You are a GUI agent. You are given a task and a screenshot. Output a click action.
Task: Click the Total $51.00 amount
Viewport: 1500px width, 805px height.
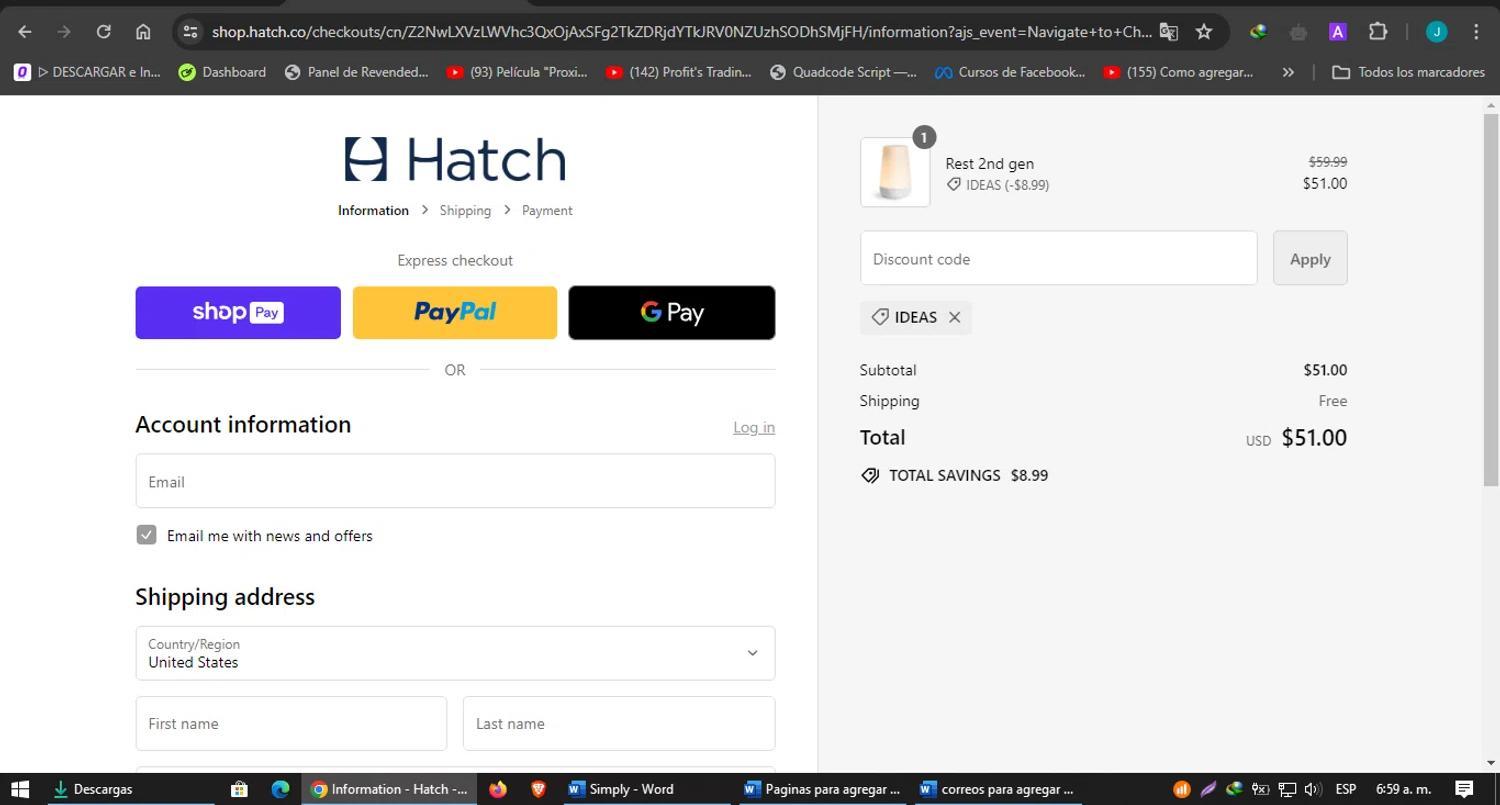(x=1314, y=437)
